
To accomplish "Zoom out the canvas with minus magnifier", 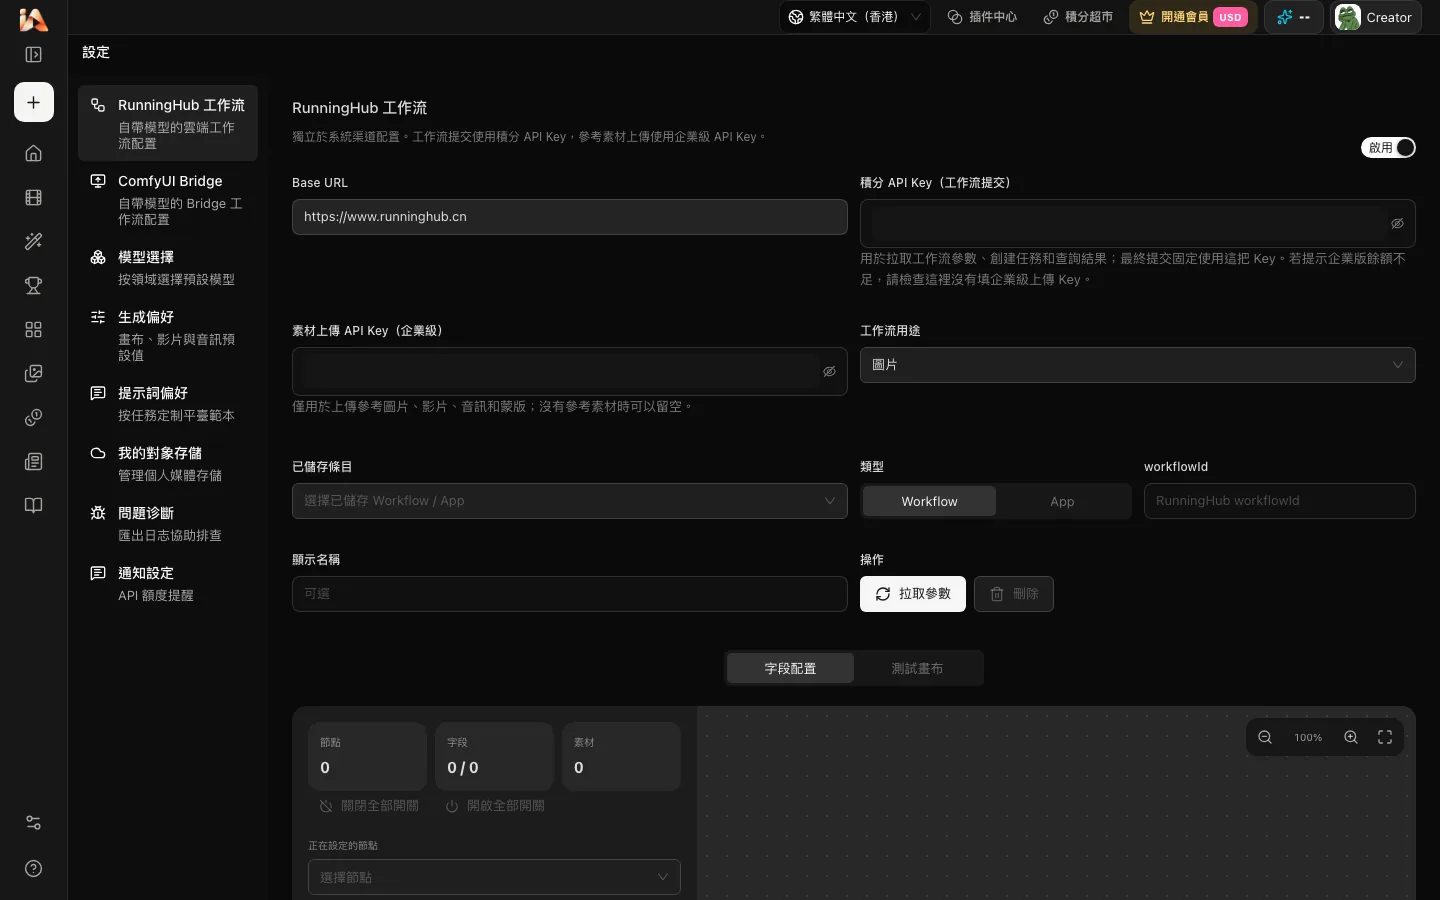I will coord(1265,737).
